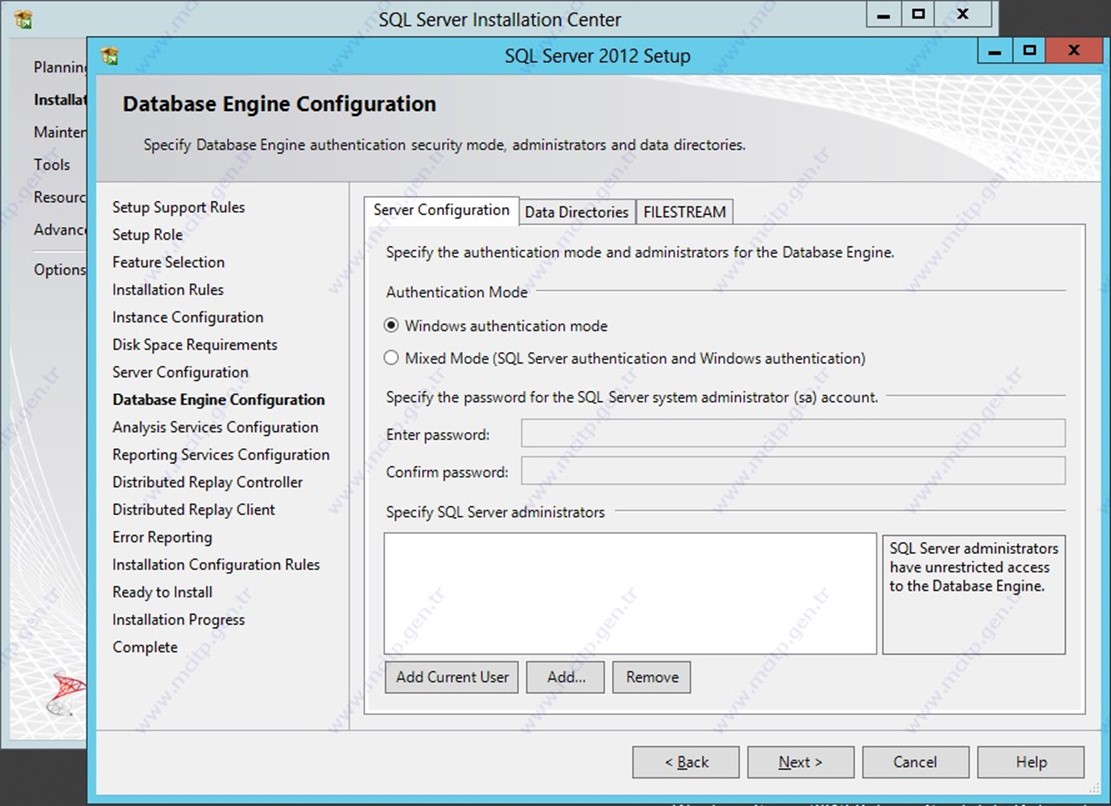Maximize the SQL Server 2012 Setup window

[x=1030, y=52]
